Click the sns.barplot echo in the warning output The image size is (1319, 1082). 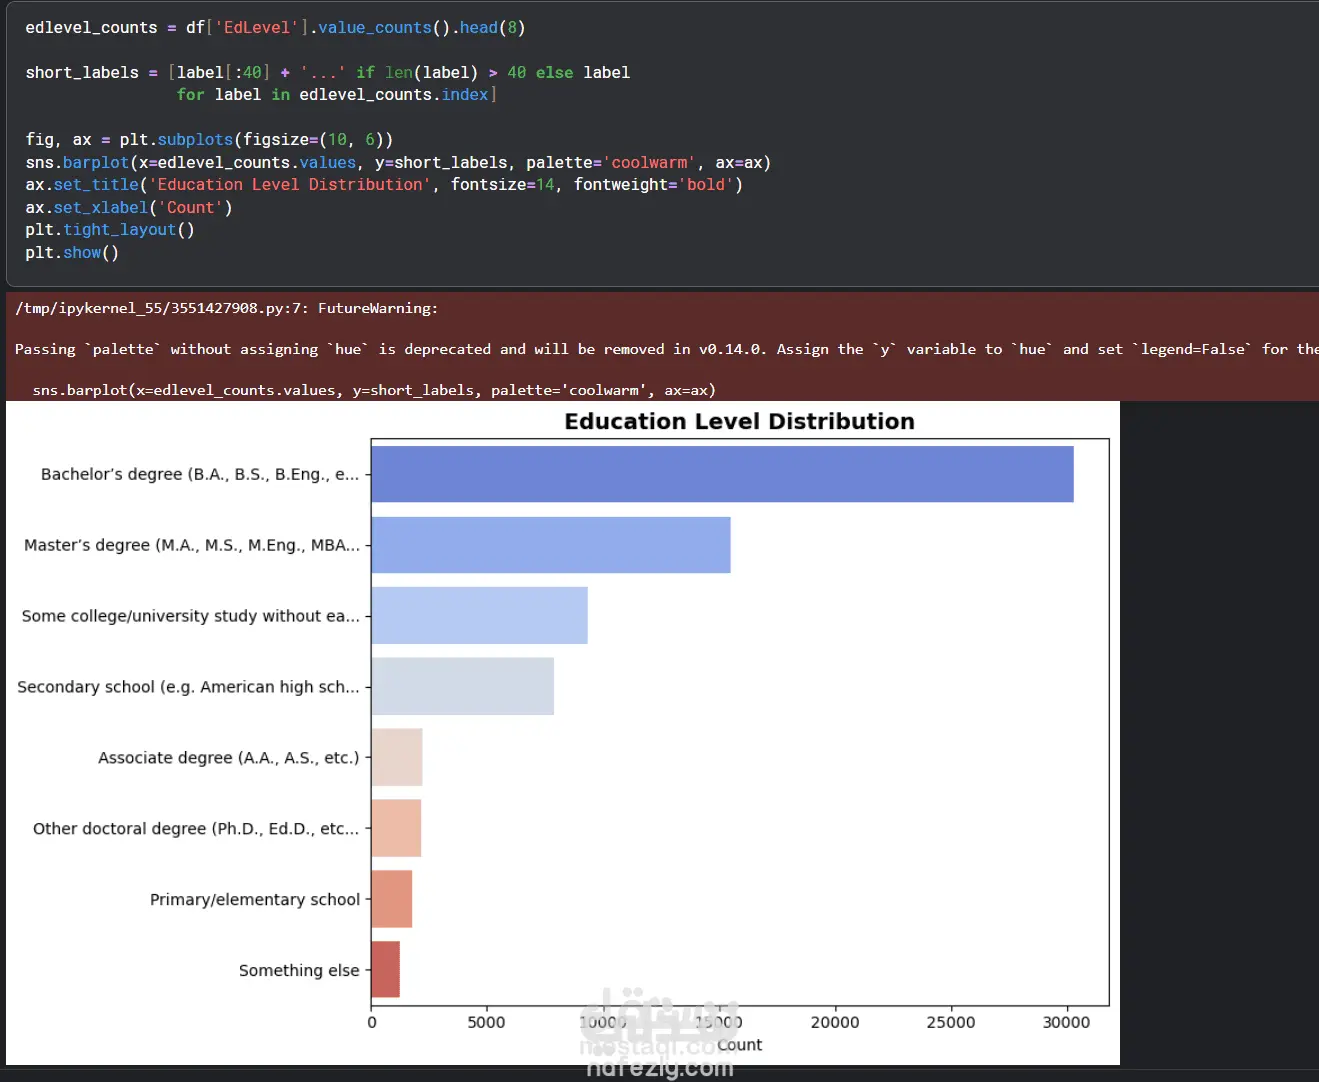(x=374, y=390)
